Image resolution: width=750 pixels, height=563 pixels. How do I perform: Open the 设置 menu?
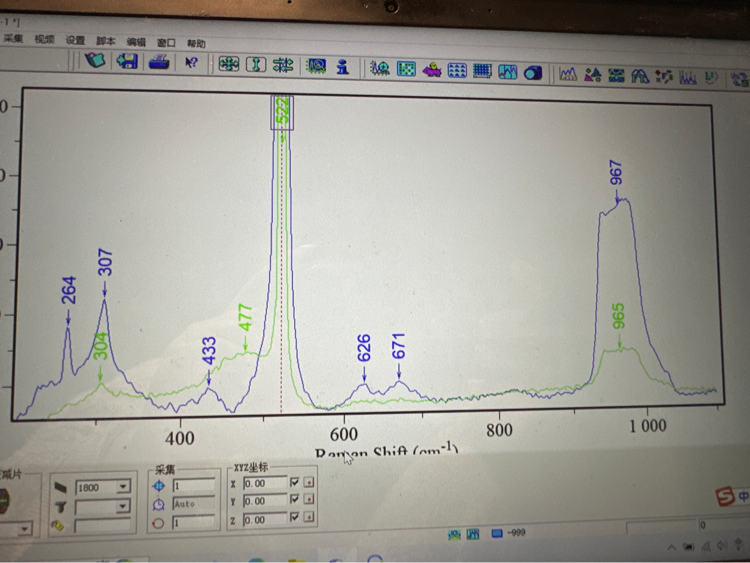[75, 40]
